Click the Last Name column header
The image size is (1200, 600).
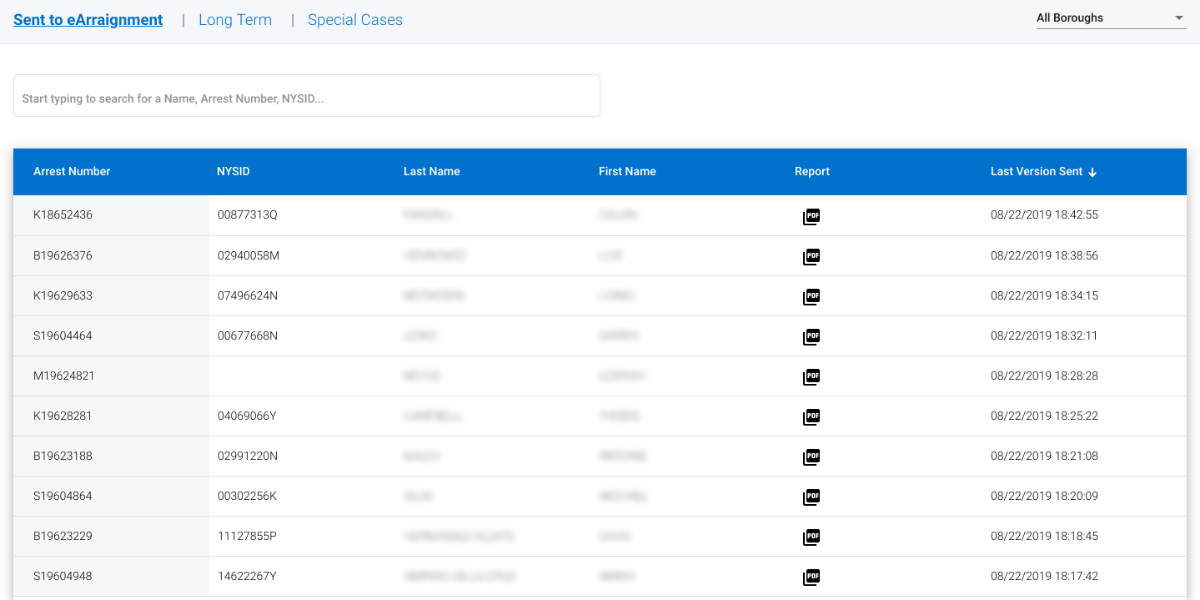tap(432, 171)
